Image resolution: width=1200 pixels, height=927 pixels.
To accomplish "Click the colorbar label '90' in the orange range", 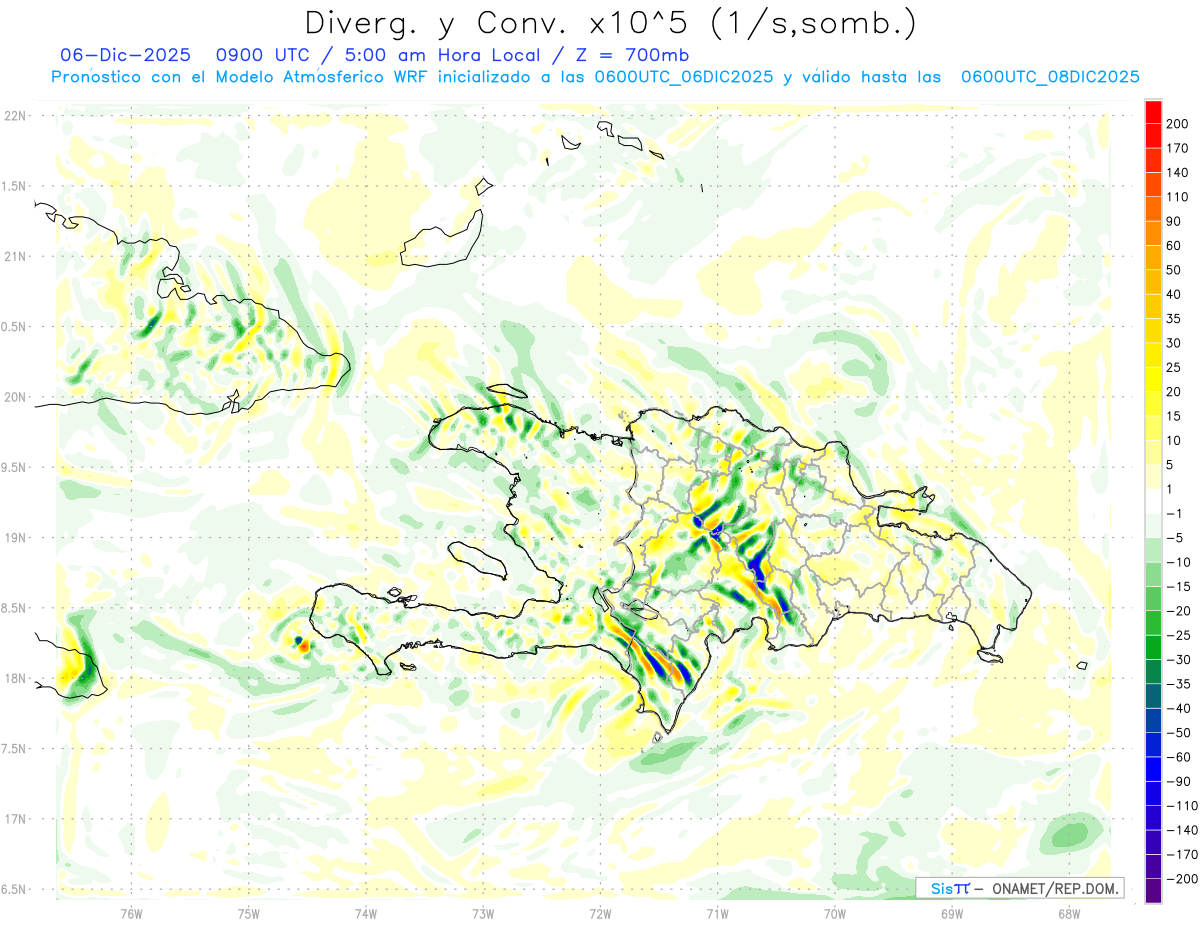I will [1174, 221].
